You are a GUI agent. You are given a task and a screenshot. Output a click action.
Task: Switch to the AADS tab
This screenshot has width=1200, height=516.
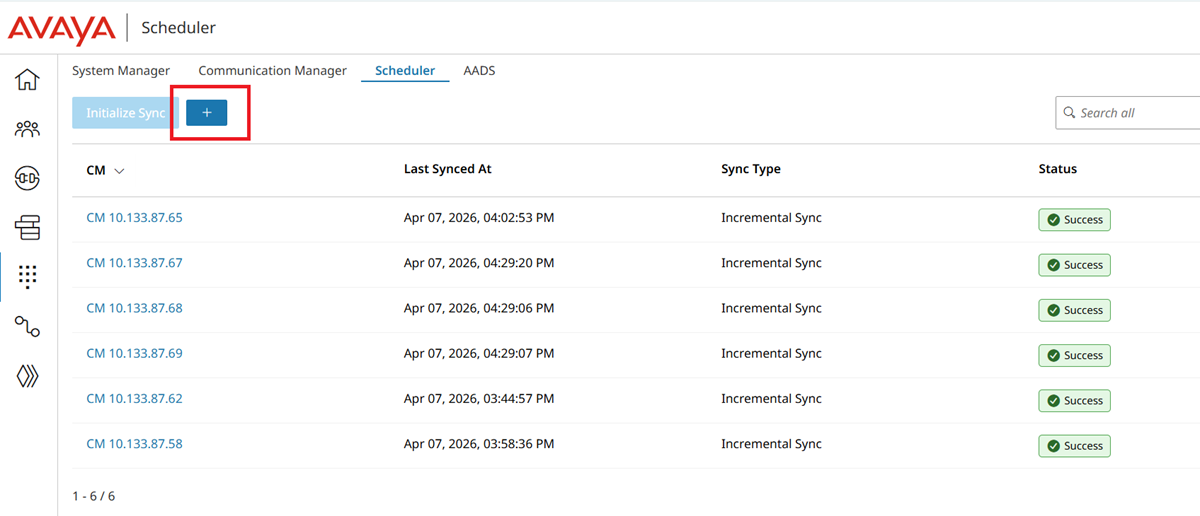point(479,71)
